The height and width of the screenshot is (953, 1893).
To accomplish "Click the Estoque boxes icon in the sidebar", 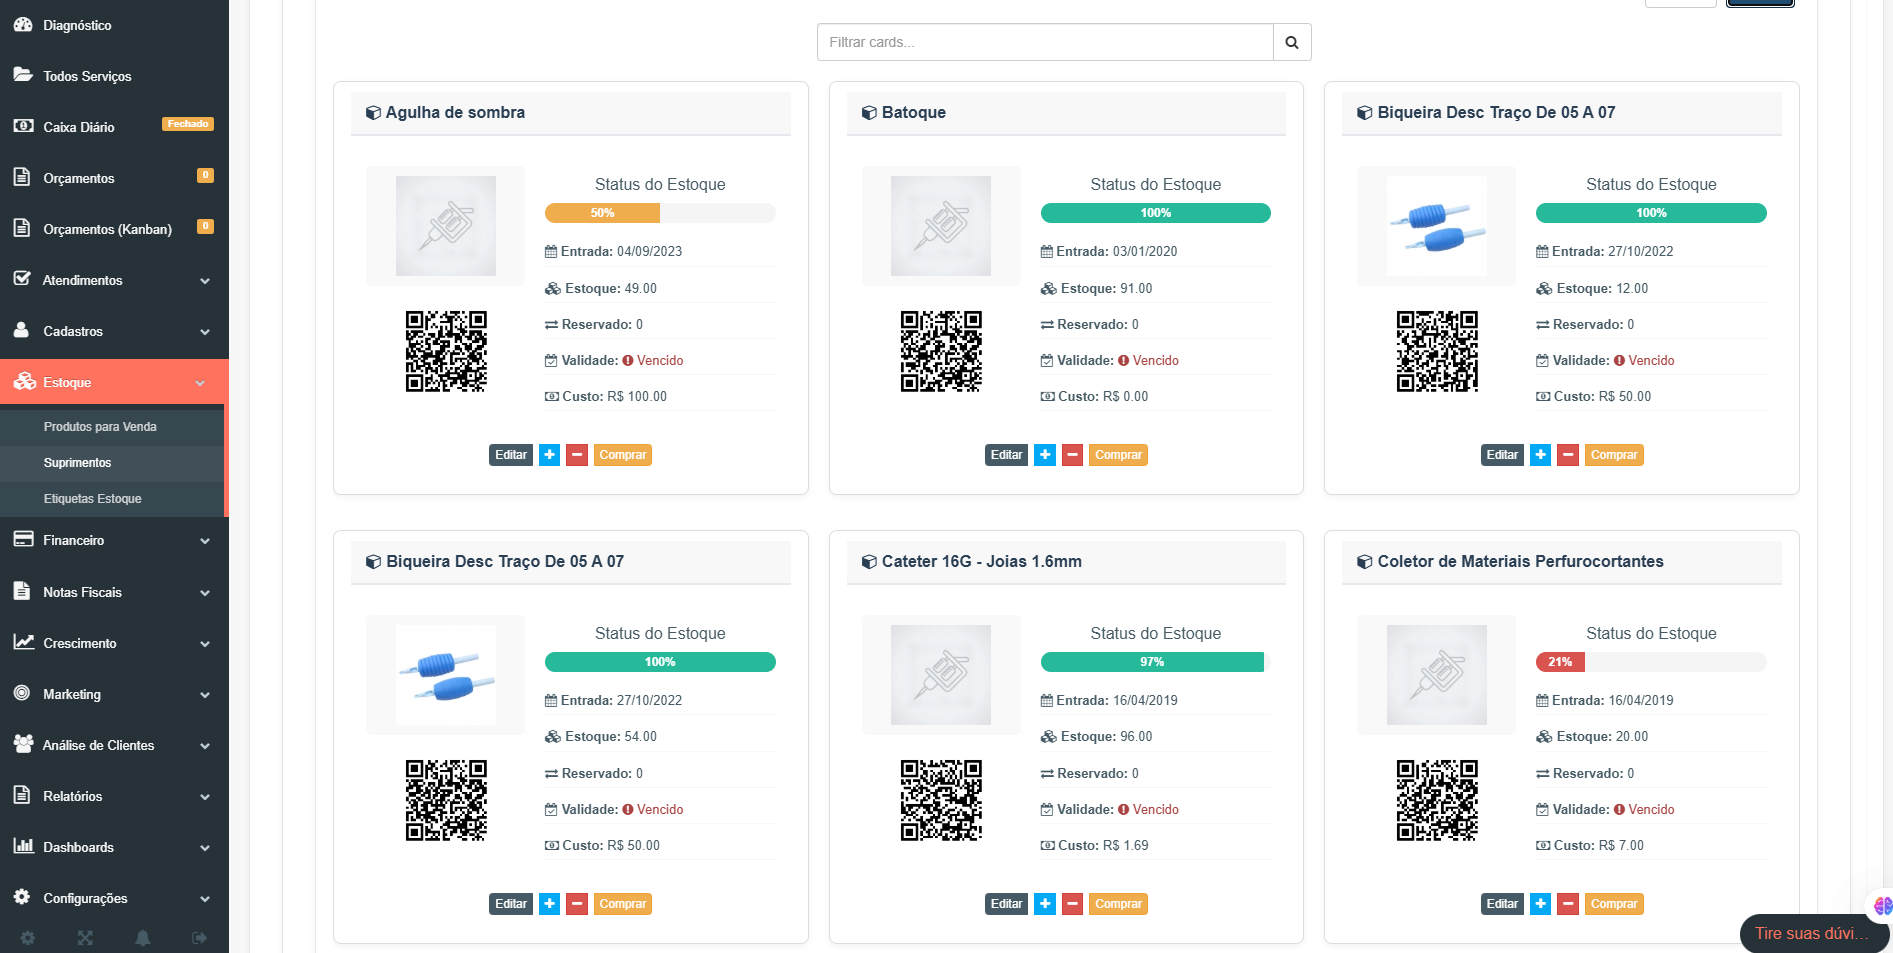I will (24, 382).
